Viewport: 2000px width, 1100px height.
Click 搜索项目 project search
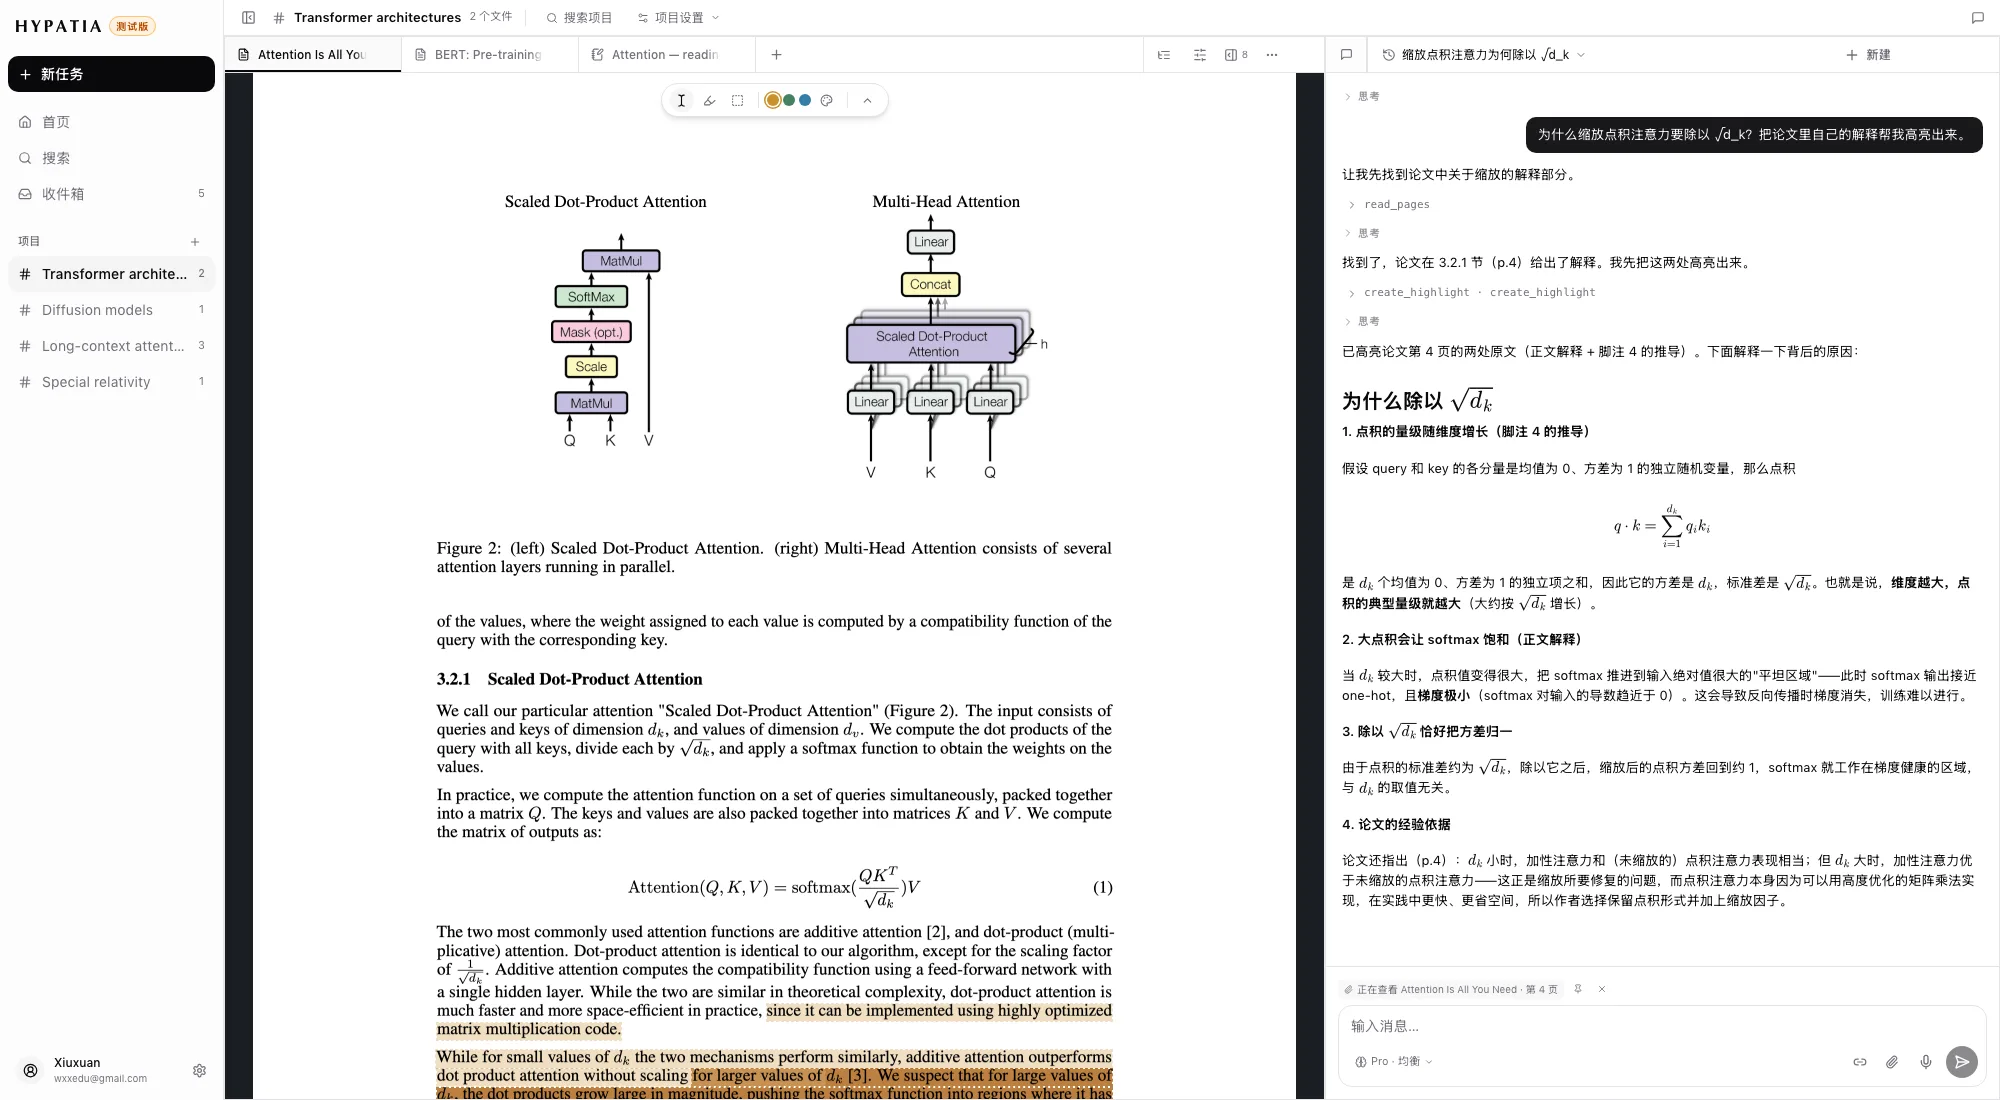(x=579, y=17)
